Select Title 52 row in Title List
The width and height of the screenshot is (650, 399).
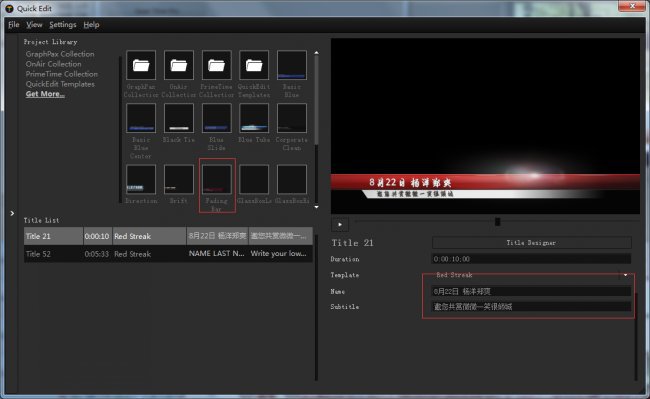tap(168, 254)
